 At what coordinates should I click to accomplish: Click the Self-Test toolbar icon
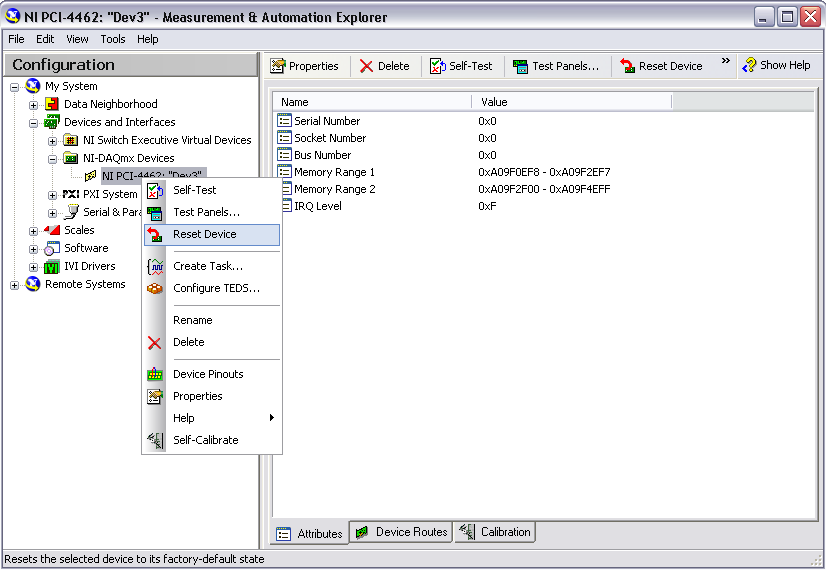(437, 66)
